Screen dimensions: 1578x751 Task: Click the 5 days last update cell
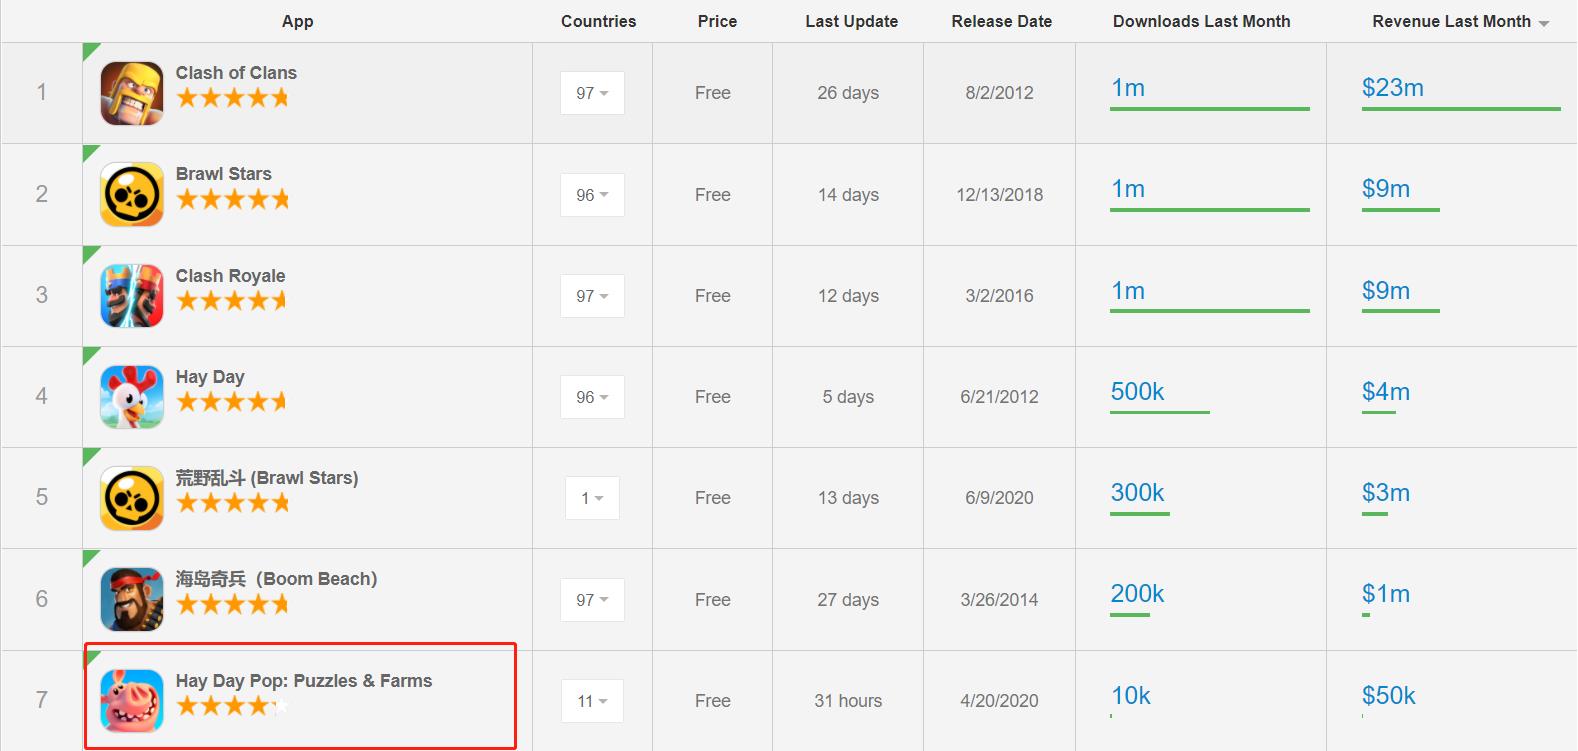[x=848, y=397]
